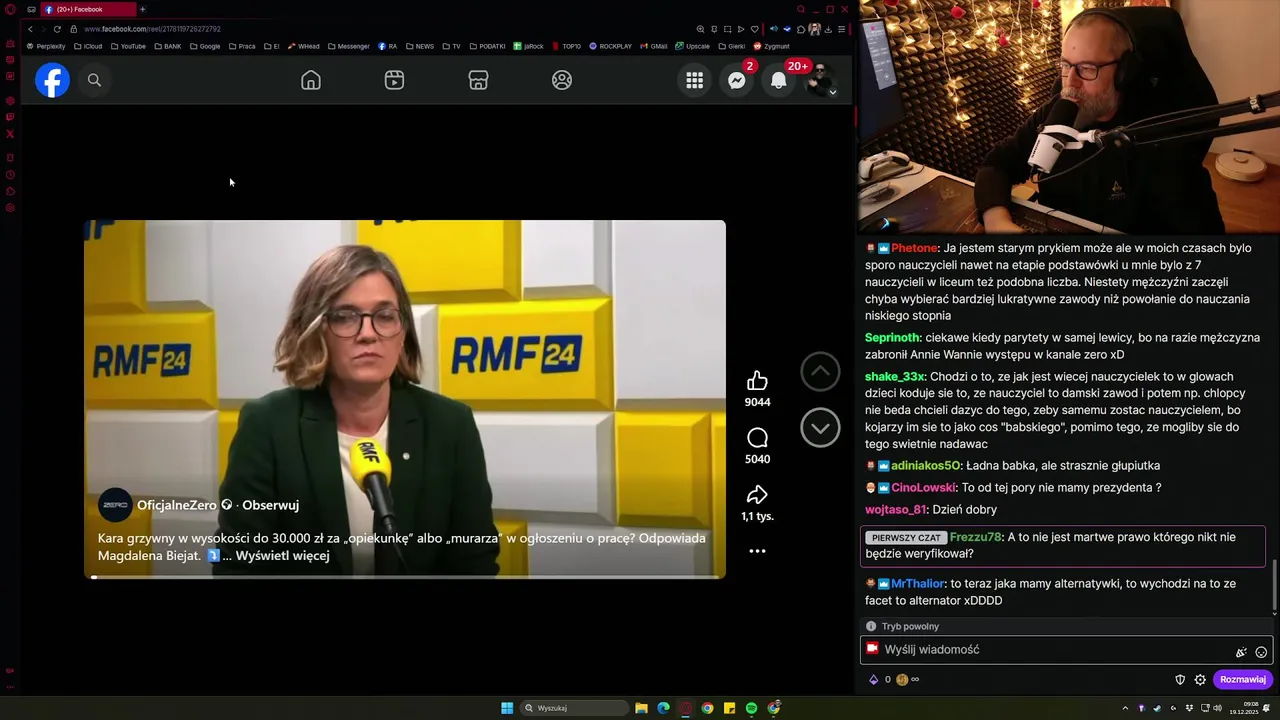Click Obserwuj to follow the page

[x=270, y=505]
